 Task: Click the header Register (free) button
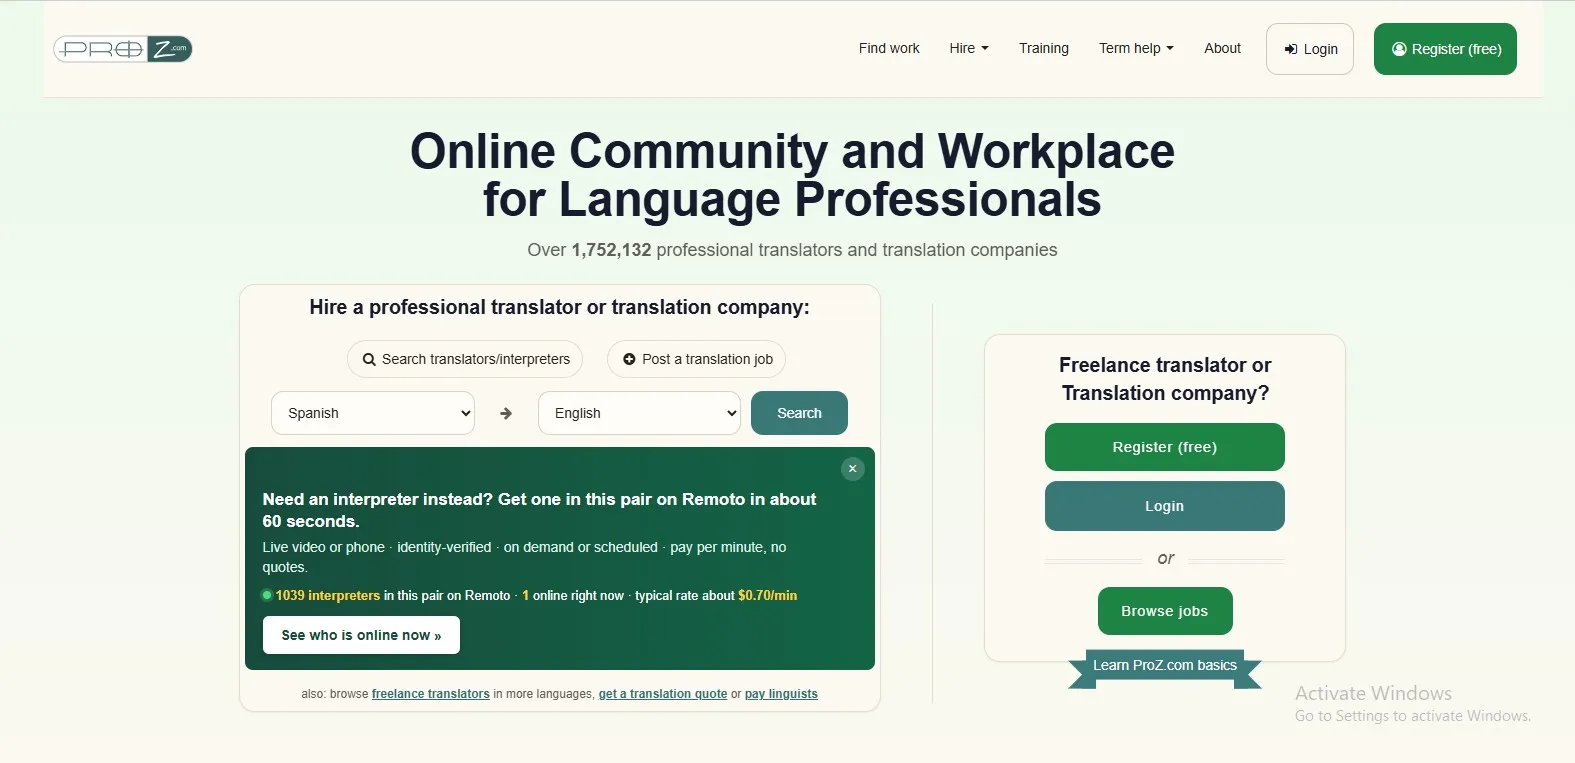coord(1445,49)
